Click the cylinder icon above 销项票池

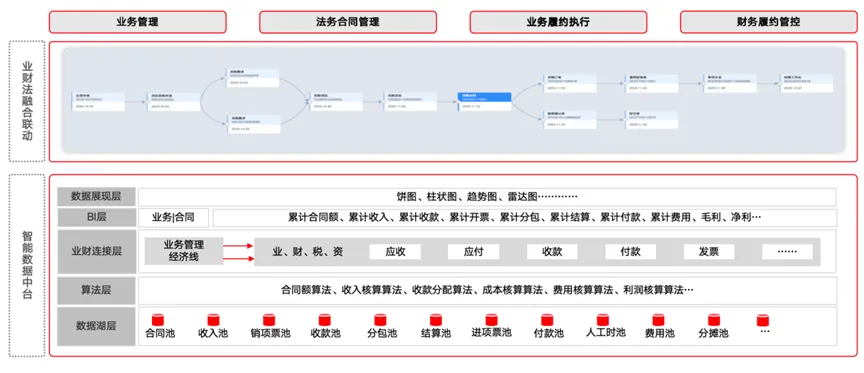click(x=269, y=320)
